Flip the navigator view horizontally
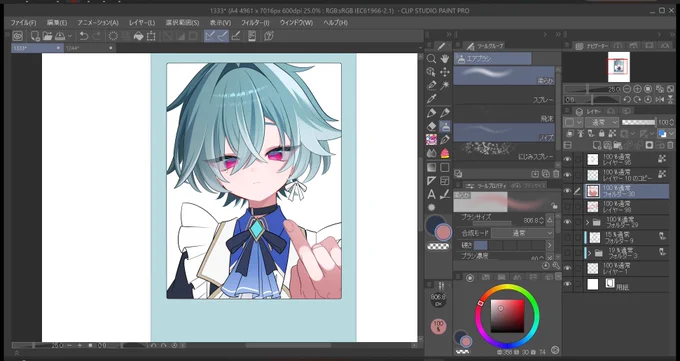 point(660,99)
